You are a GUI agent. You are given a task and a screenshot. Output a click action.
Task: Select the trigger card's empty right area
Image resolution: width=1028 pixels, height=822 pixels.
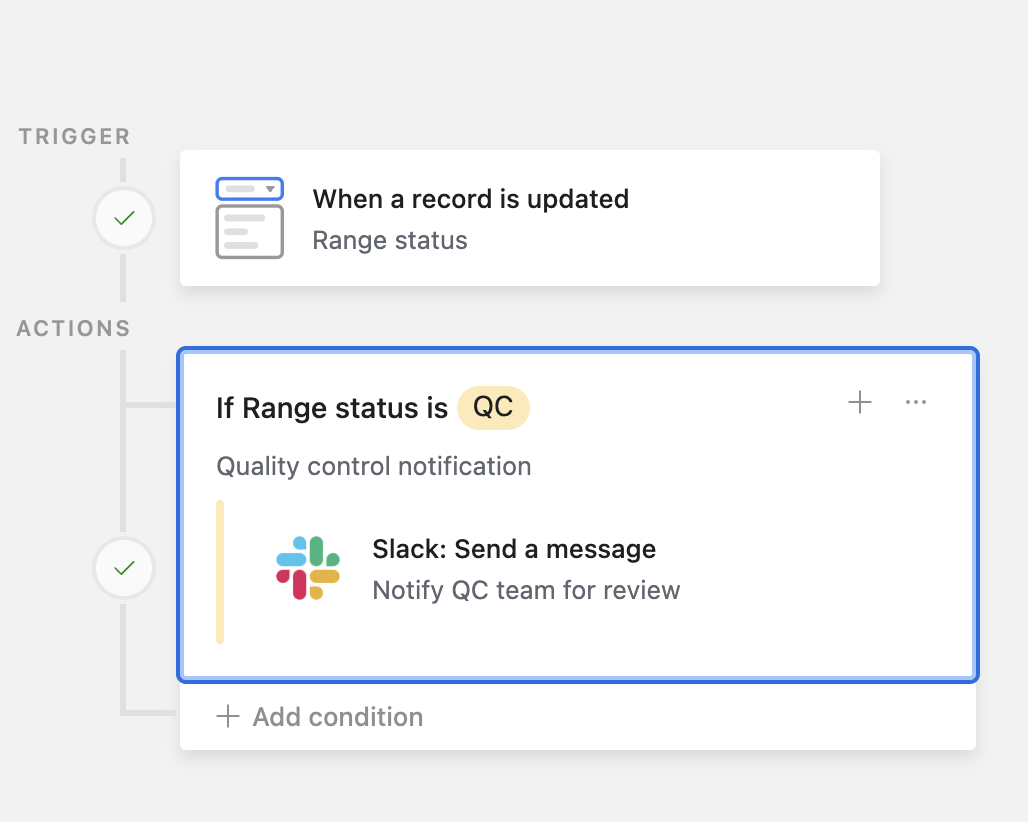click(x=760, y=218)
